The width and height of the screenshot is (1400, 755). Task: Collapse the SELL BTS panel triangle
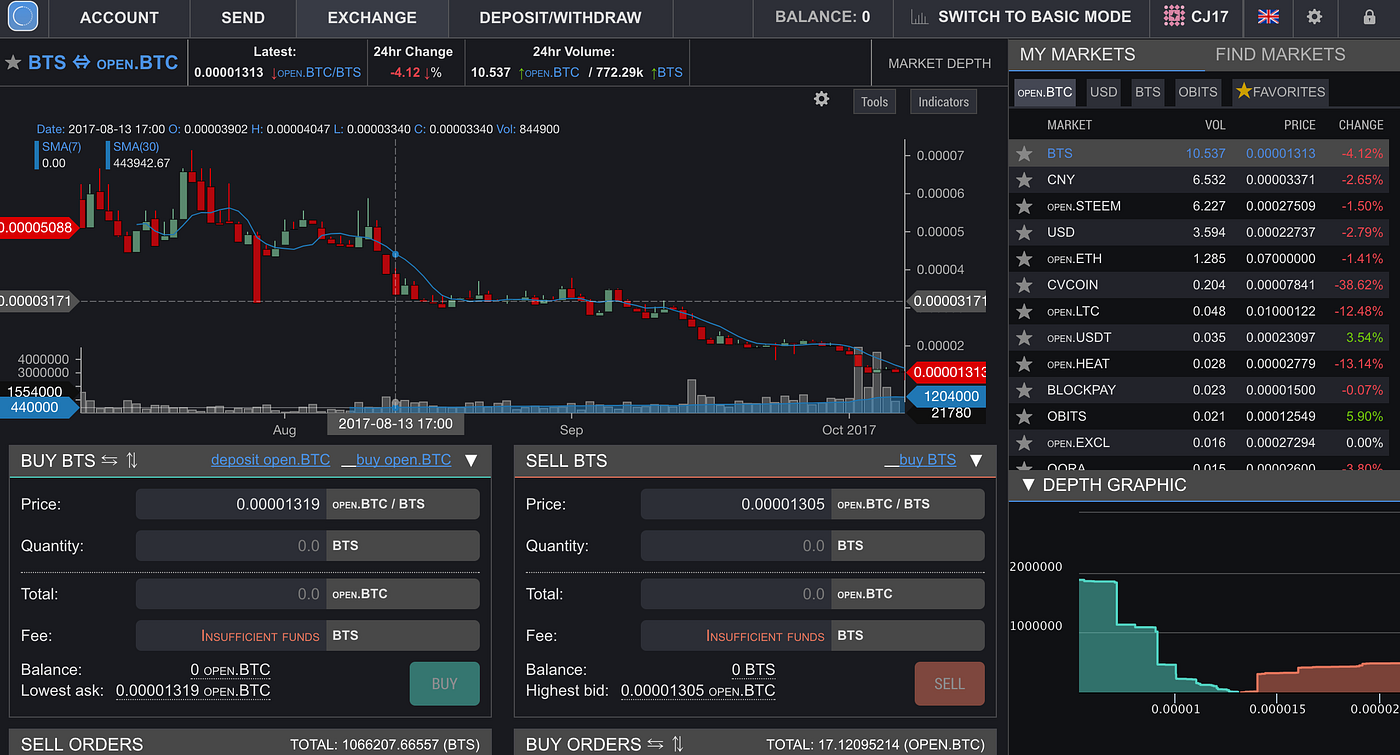click(976, 461)
